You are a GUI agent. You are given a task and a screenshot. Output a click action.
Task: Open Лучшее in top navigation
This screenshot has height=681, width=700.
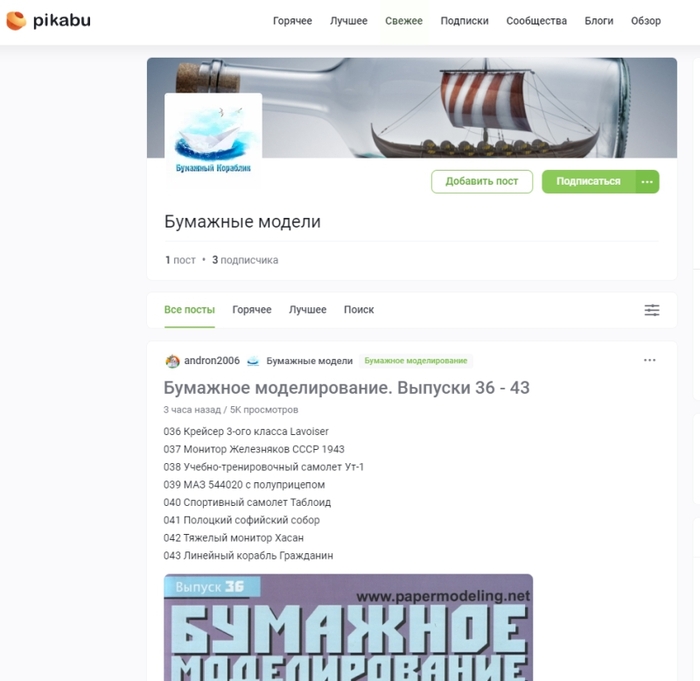(x=349, y=21)
